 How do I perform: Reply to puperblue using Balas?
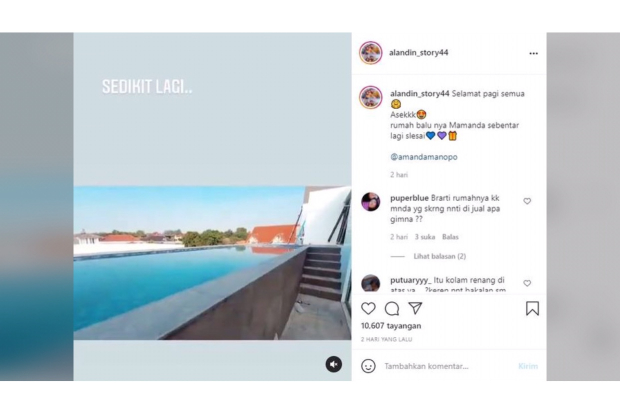pyautogui.click(x=450, y=237)
